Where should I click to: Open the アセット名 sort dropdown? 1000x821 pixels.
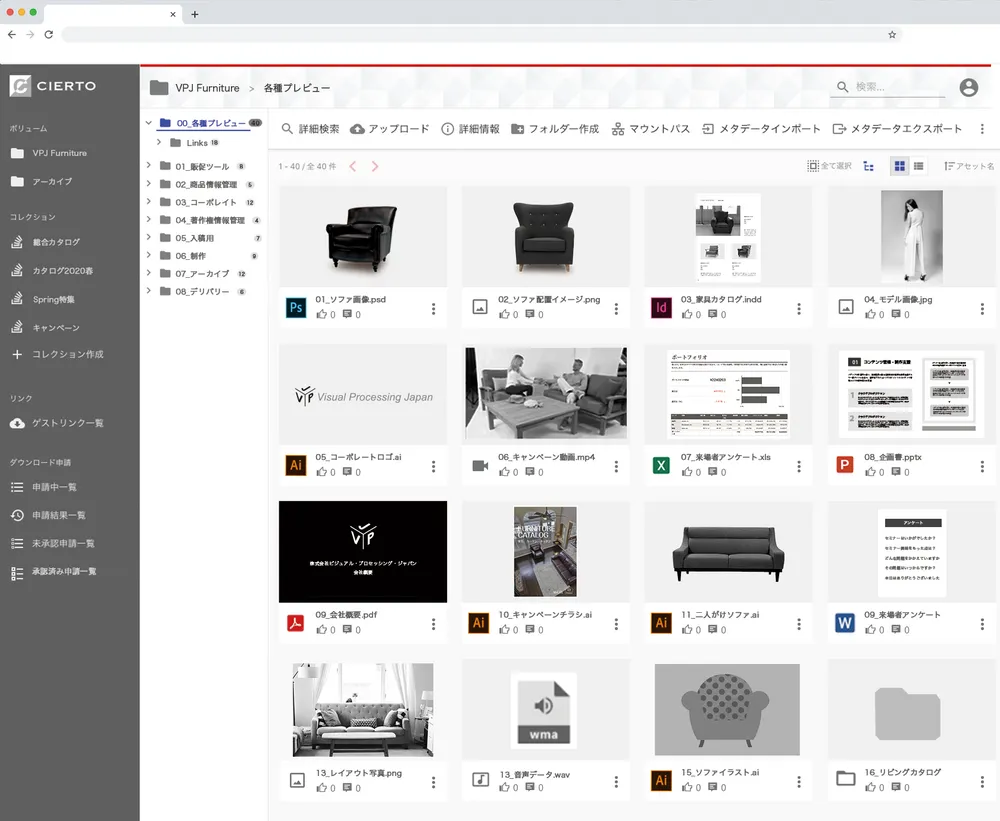[968, 166]
